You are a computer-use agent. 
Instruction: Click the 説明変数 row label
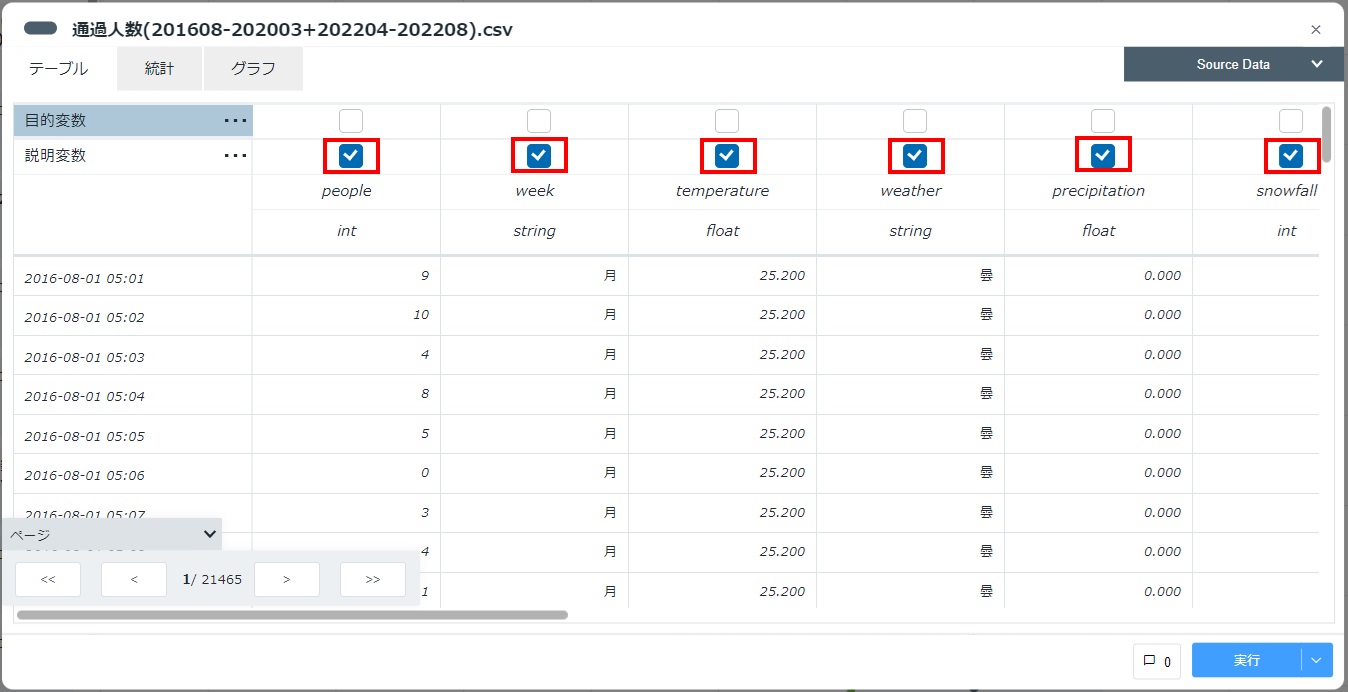56,156
